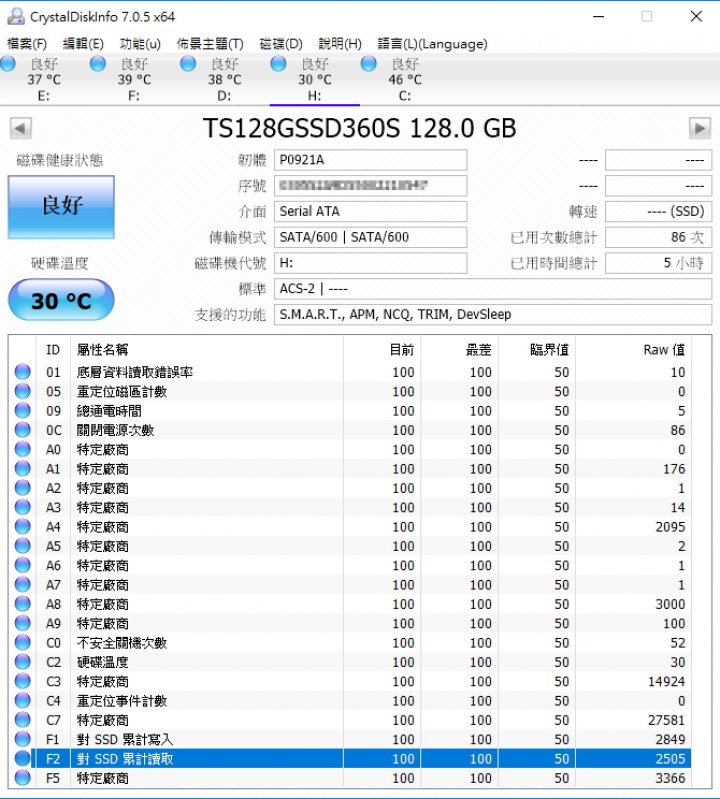Open the 編輯(E) menu
This screenshot has height=799, width=720.
(83, 44)
